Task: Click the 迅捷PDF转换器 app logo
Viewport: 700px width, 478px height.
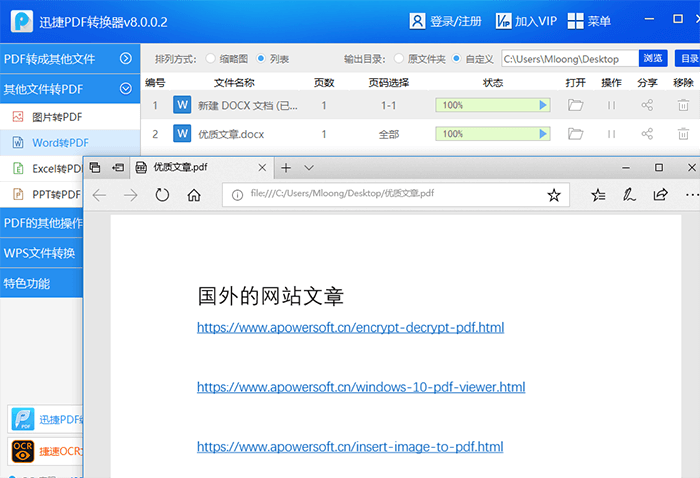Action: [22, 21]
